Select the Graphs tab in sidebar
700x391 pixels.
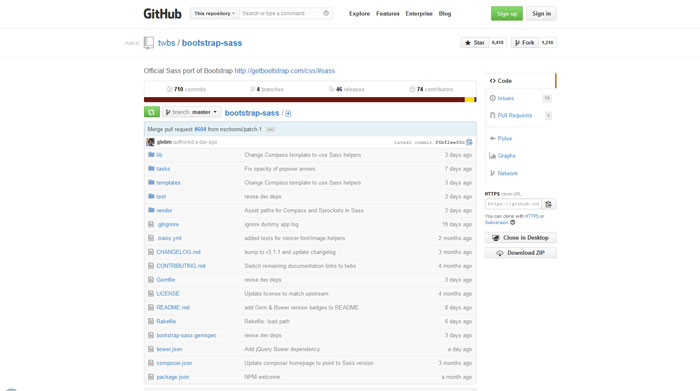[521, 156]
